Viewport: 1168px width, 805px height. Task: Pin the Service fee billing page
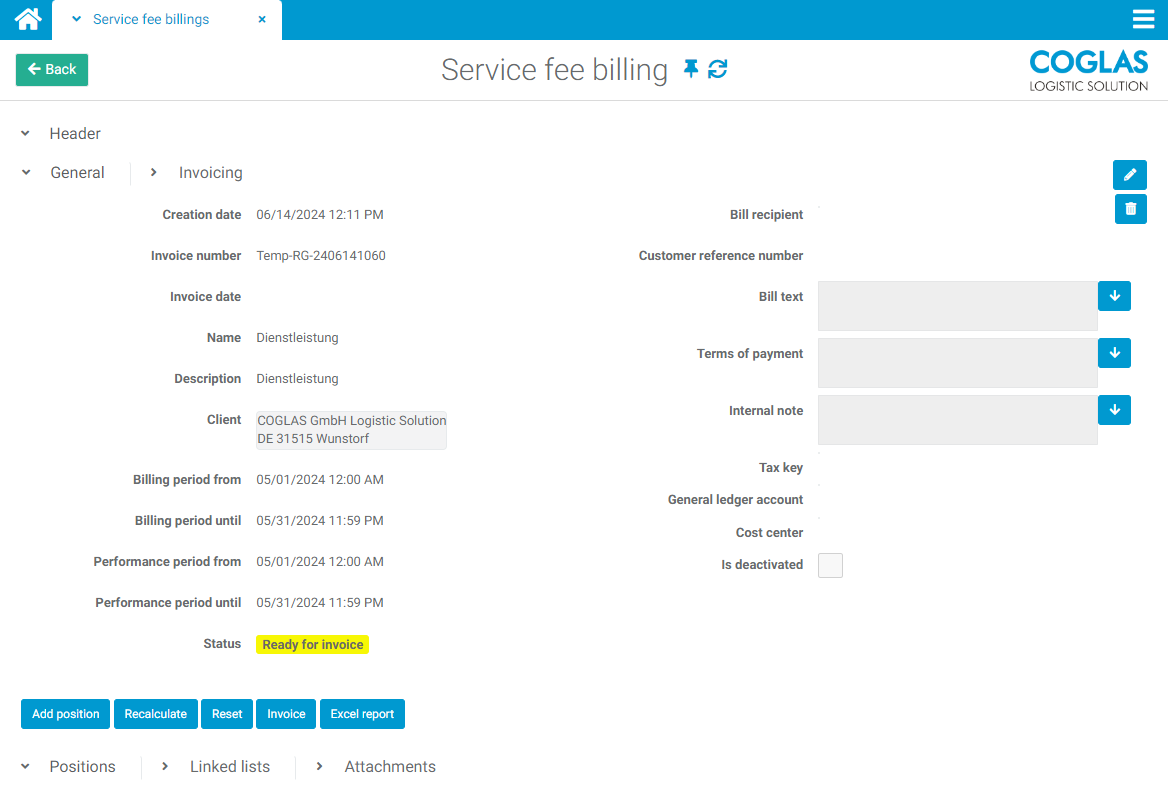click(x=691, y=69)
